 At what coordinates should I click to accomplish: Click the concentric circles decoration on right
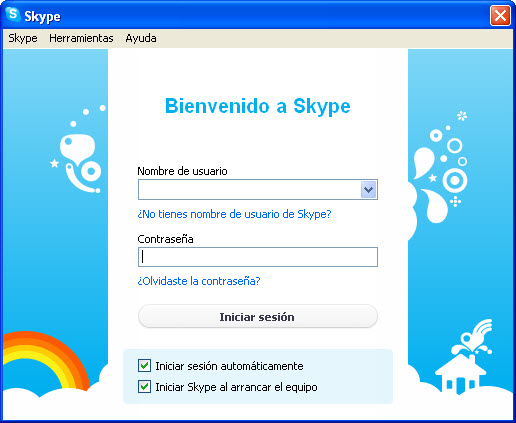[455, 180]
